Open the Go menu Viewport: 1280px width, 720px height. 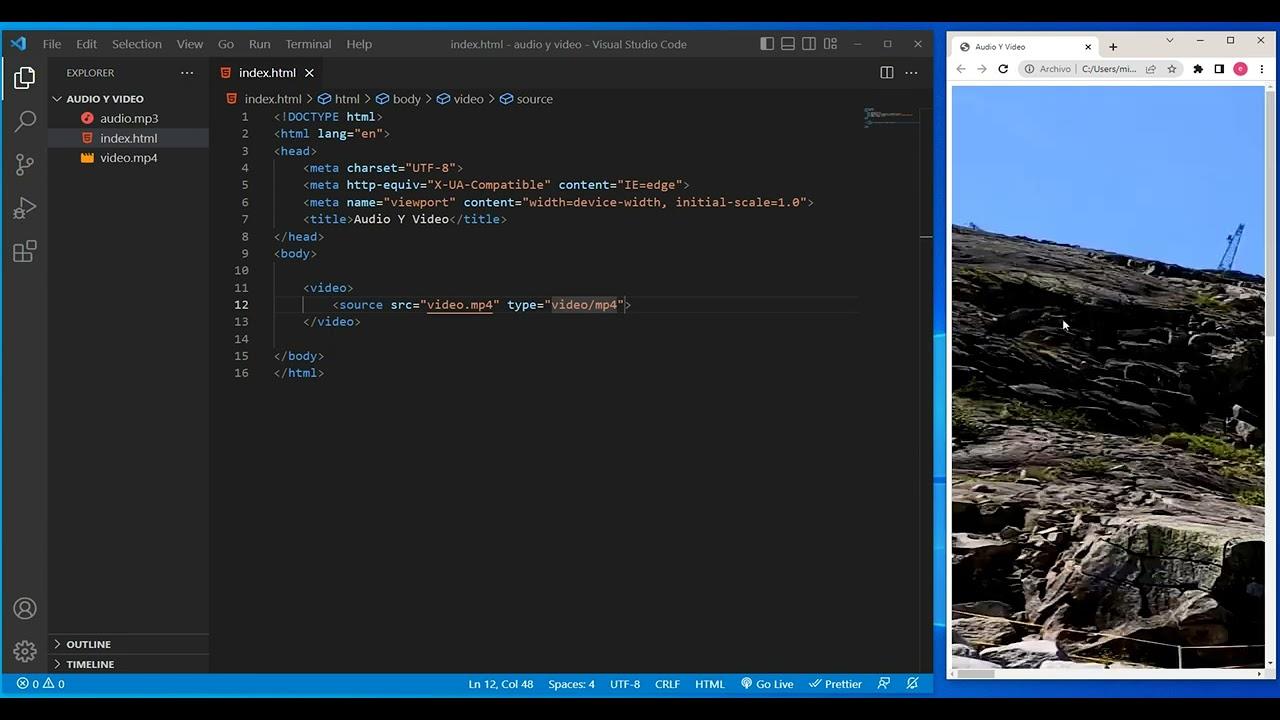pos(226,44)
